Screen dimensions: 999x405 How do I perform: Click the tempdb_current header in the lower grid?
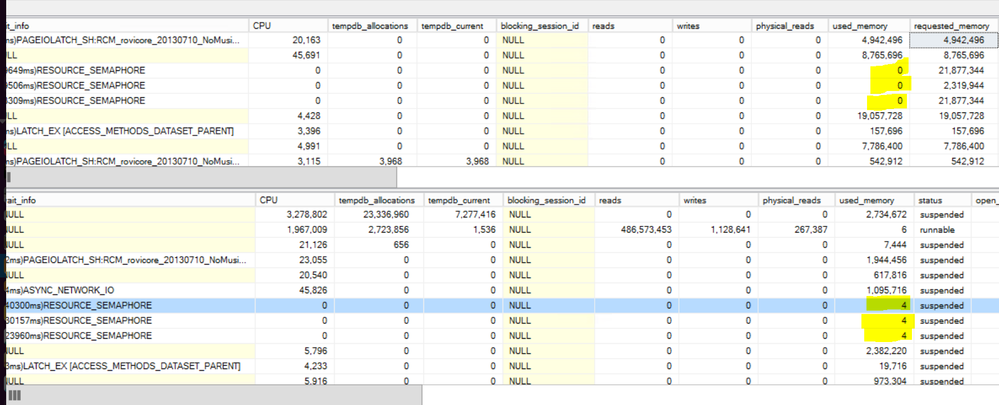point(463,200)
